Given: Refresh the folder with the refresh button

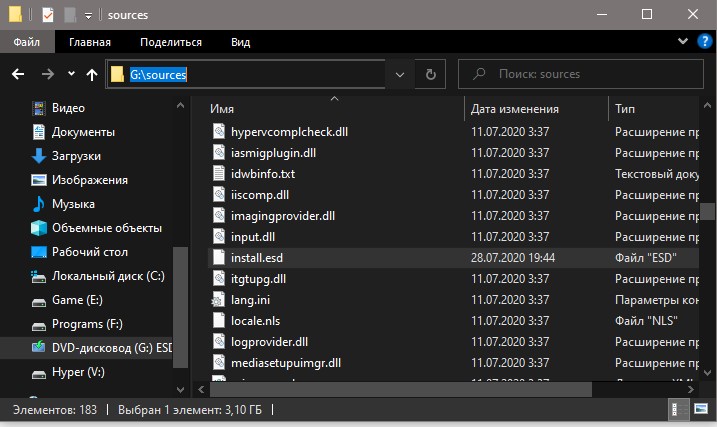Looking at the screenshot, I should 430,75.
